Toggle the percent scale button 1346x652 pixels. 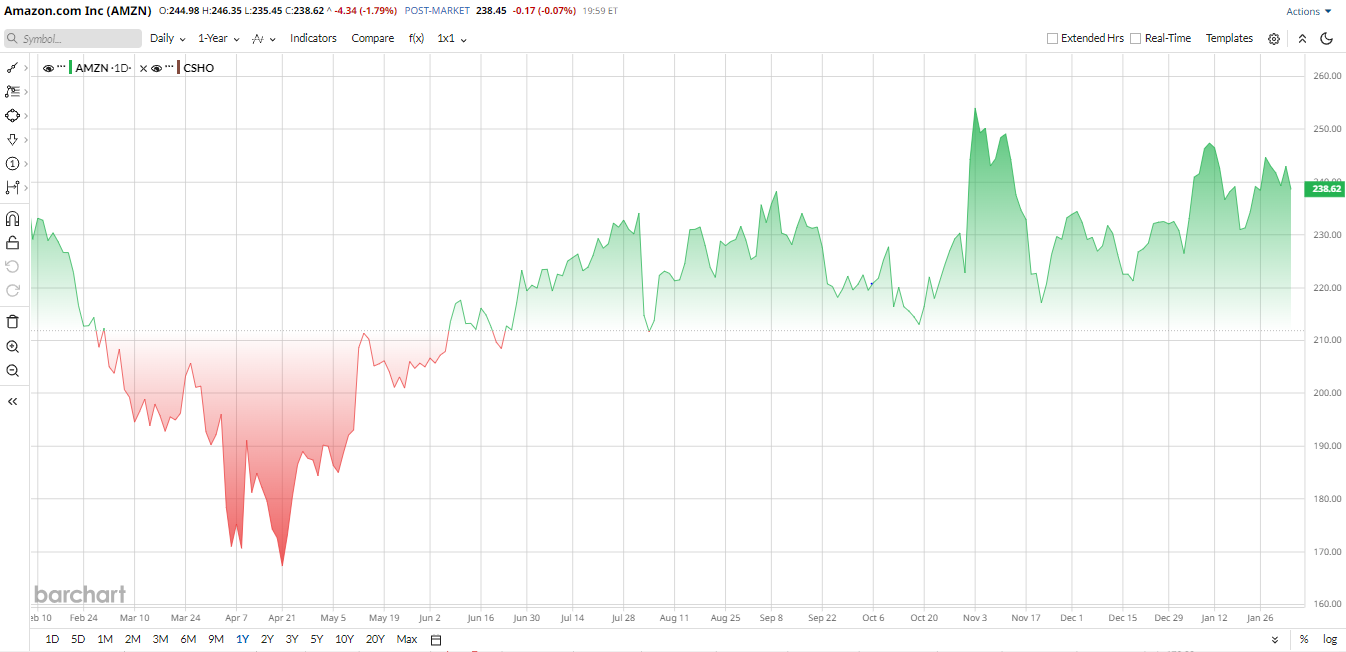click(x=1304, y=640)
